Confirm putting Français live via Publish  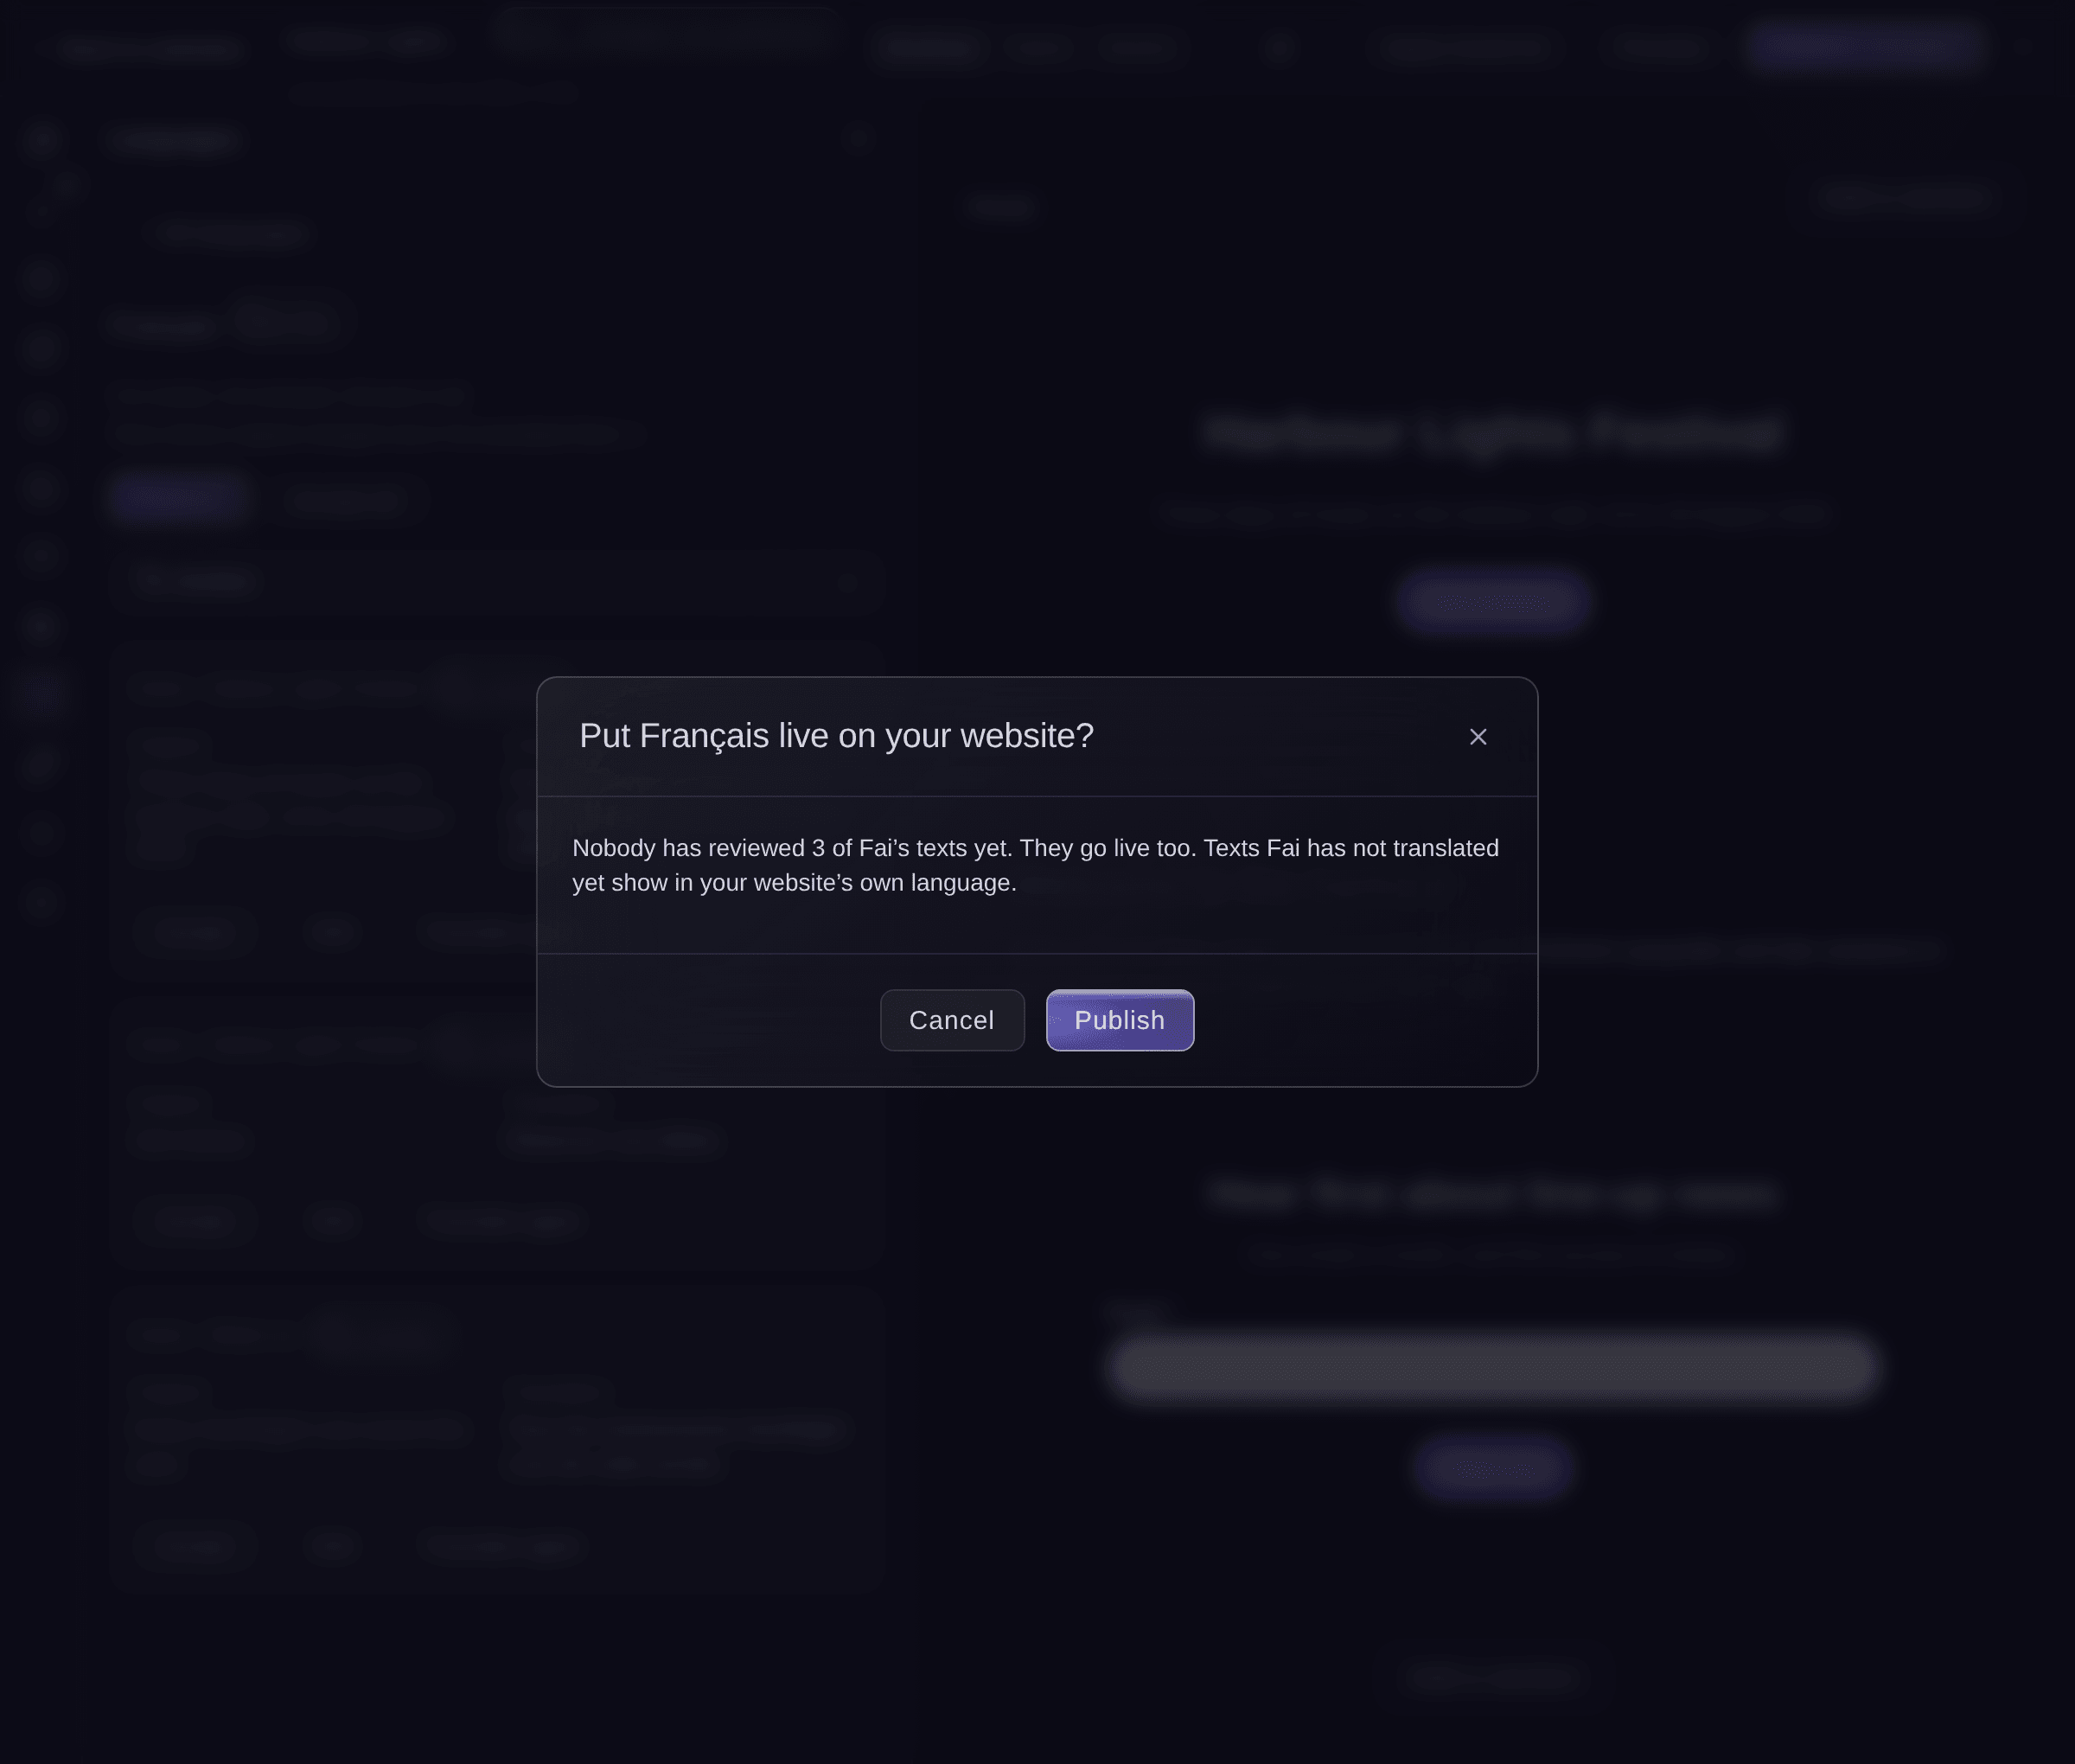click(1119, 1020)
